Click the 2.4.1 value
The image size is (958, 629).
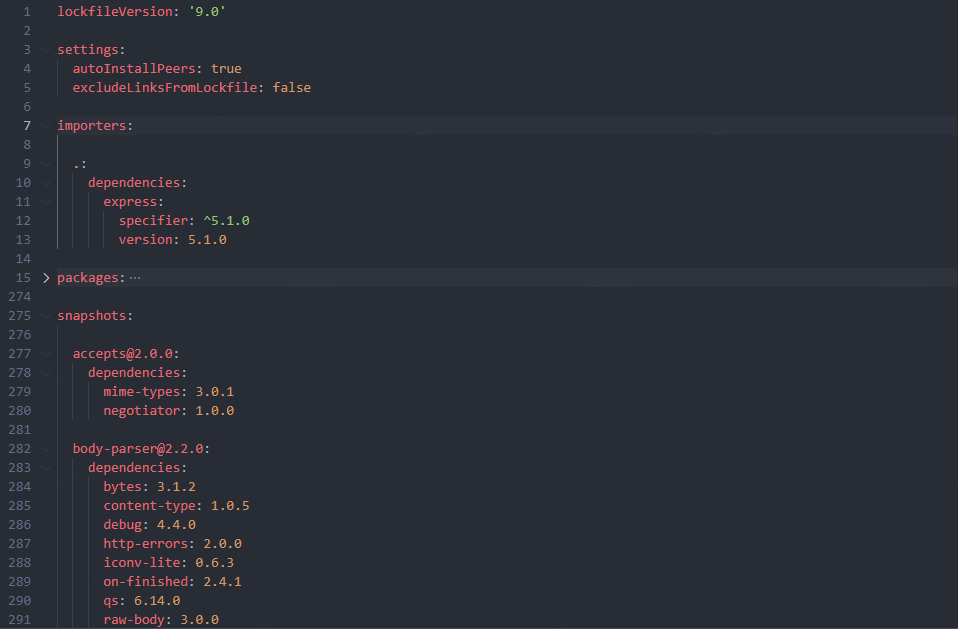[222, 581]
